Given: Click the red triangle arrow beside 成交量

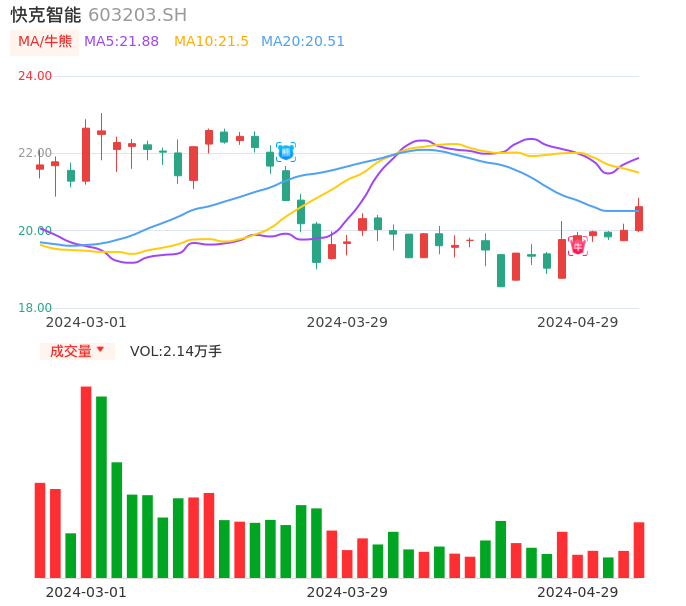Looking at the screenshot, I should pyautogui.click(x=100, y=350).
